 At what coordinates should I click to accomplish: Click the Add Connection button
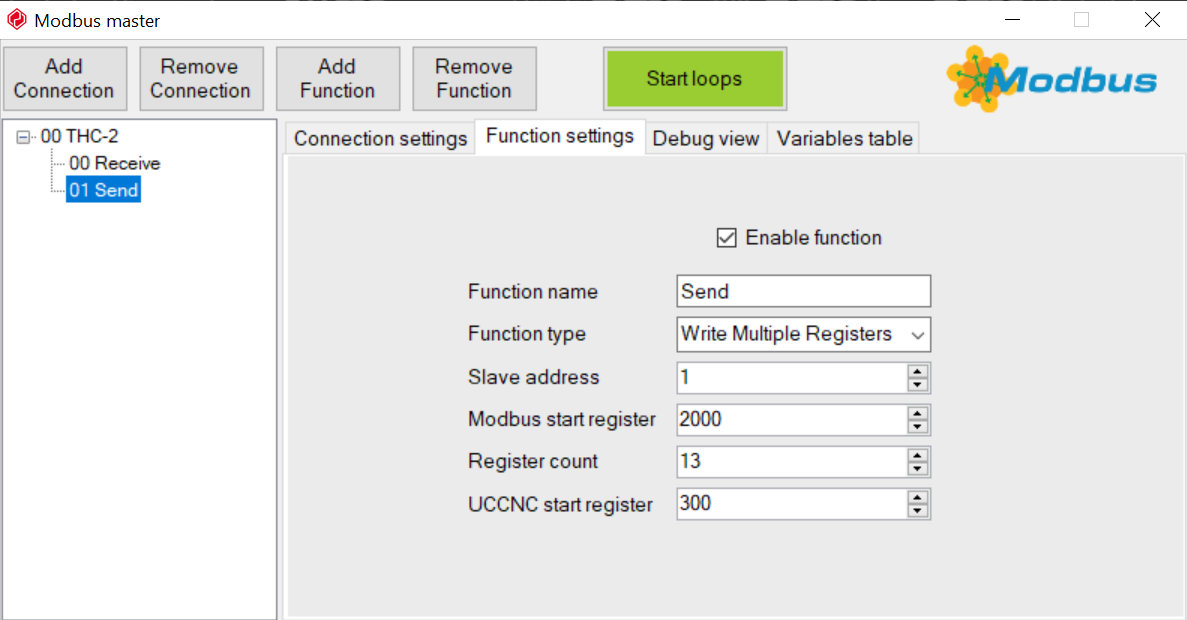coord(64,79)
